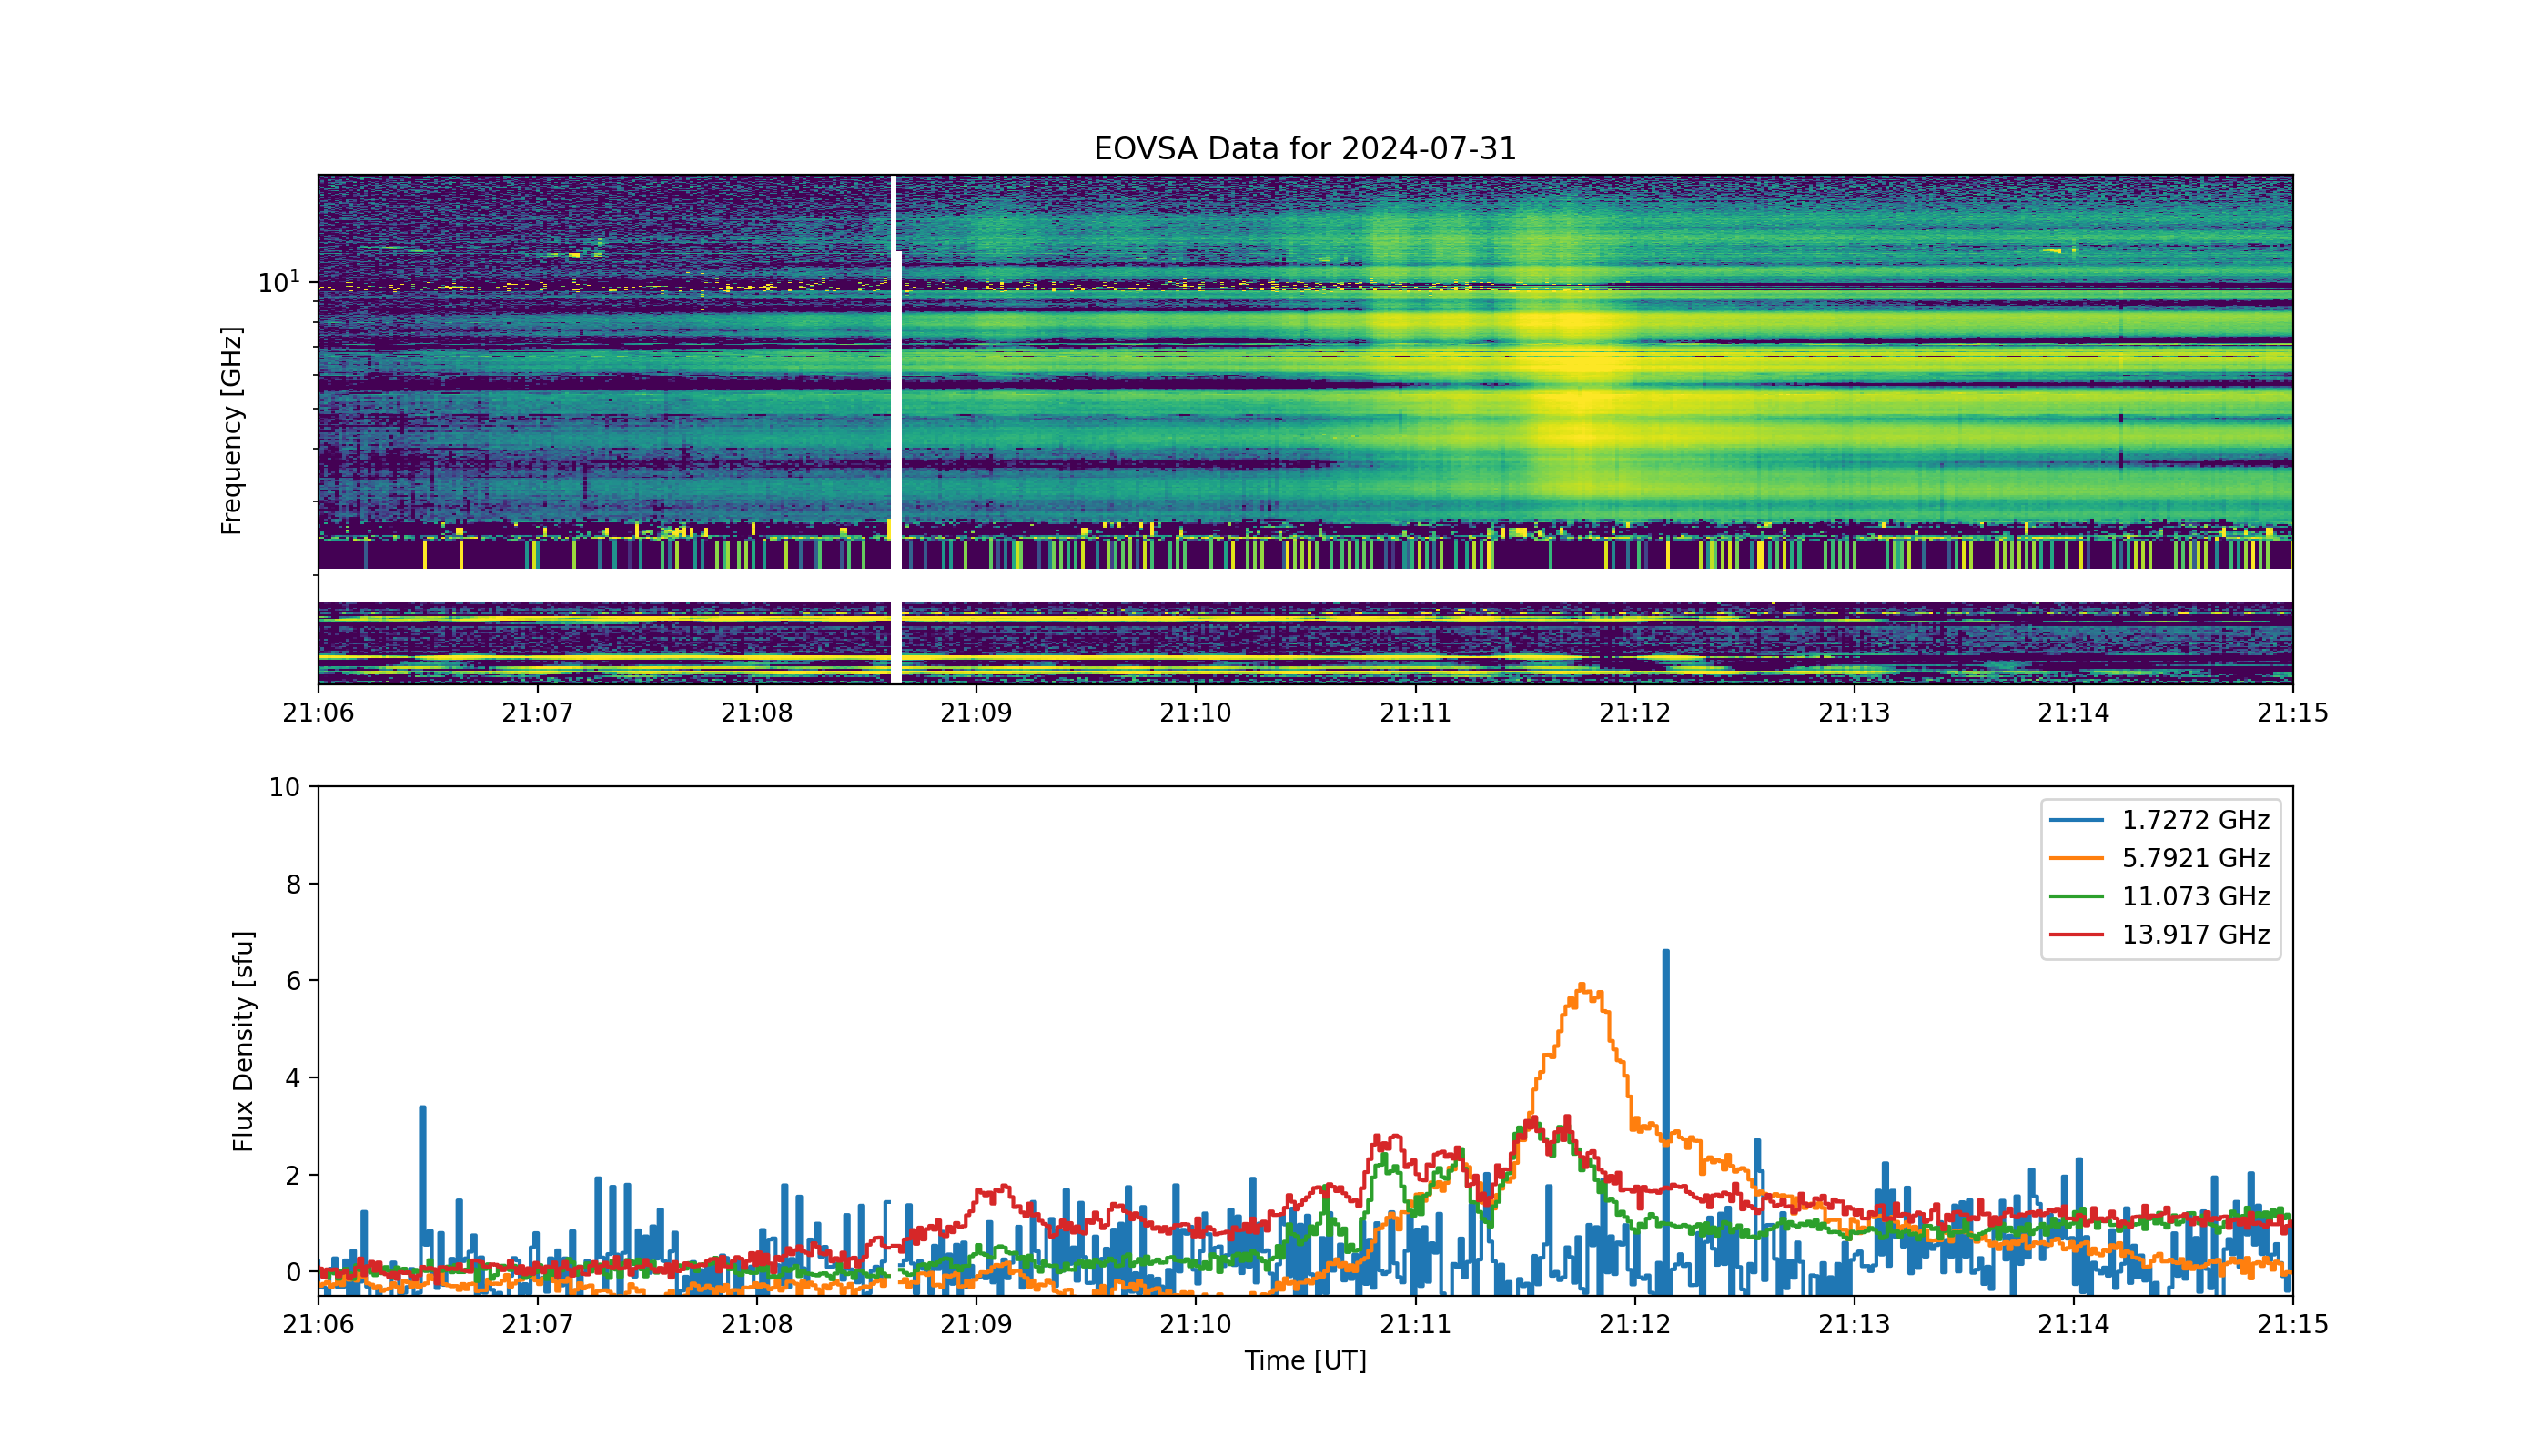Click the 'Time [UT]' x-axis label
This screenshot has width=2548, height=1456.
tap(1305, 1360)
